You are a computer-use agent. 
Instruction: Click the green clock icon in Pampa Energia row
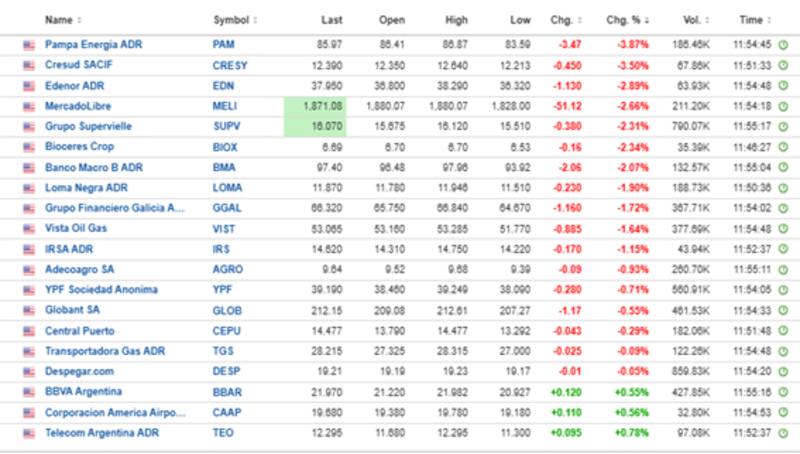coord(782,45)
